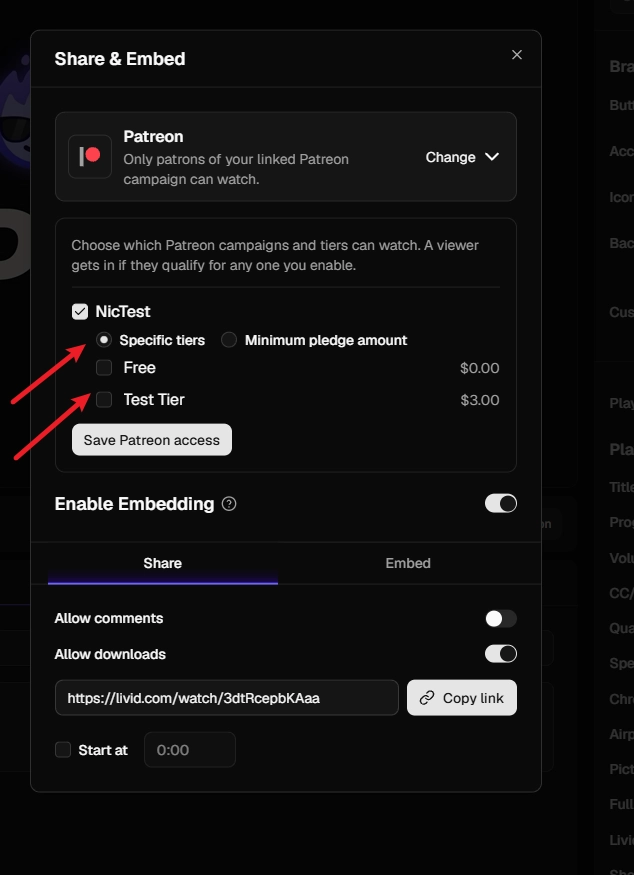
Task: Disable the Allow downloads toggle
Action: click(501, 653)
